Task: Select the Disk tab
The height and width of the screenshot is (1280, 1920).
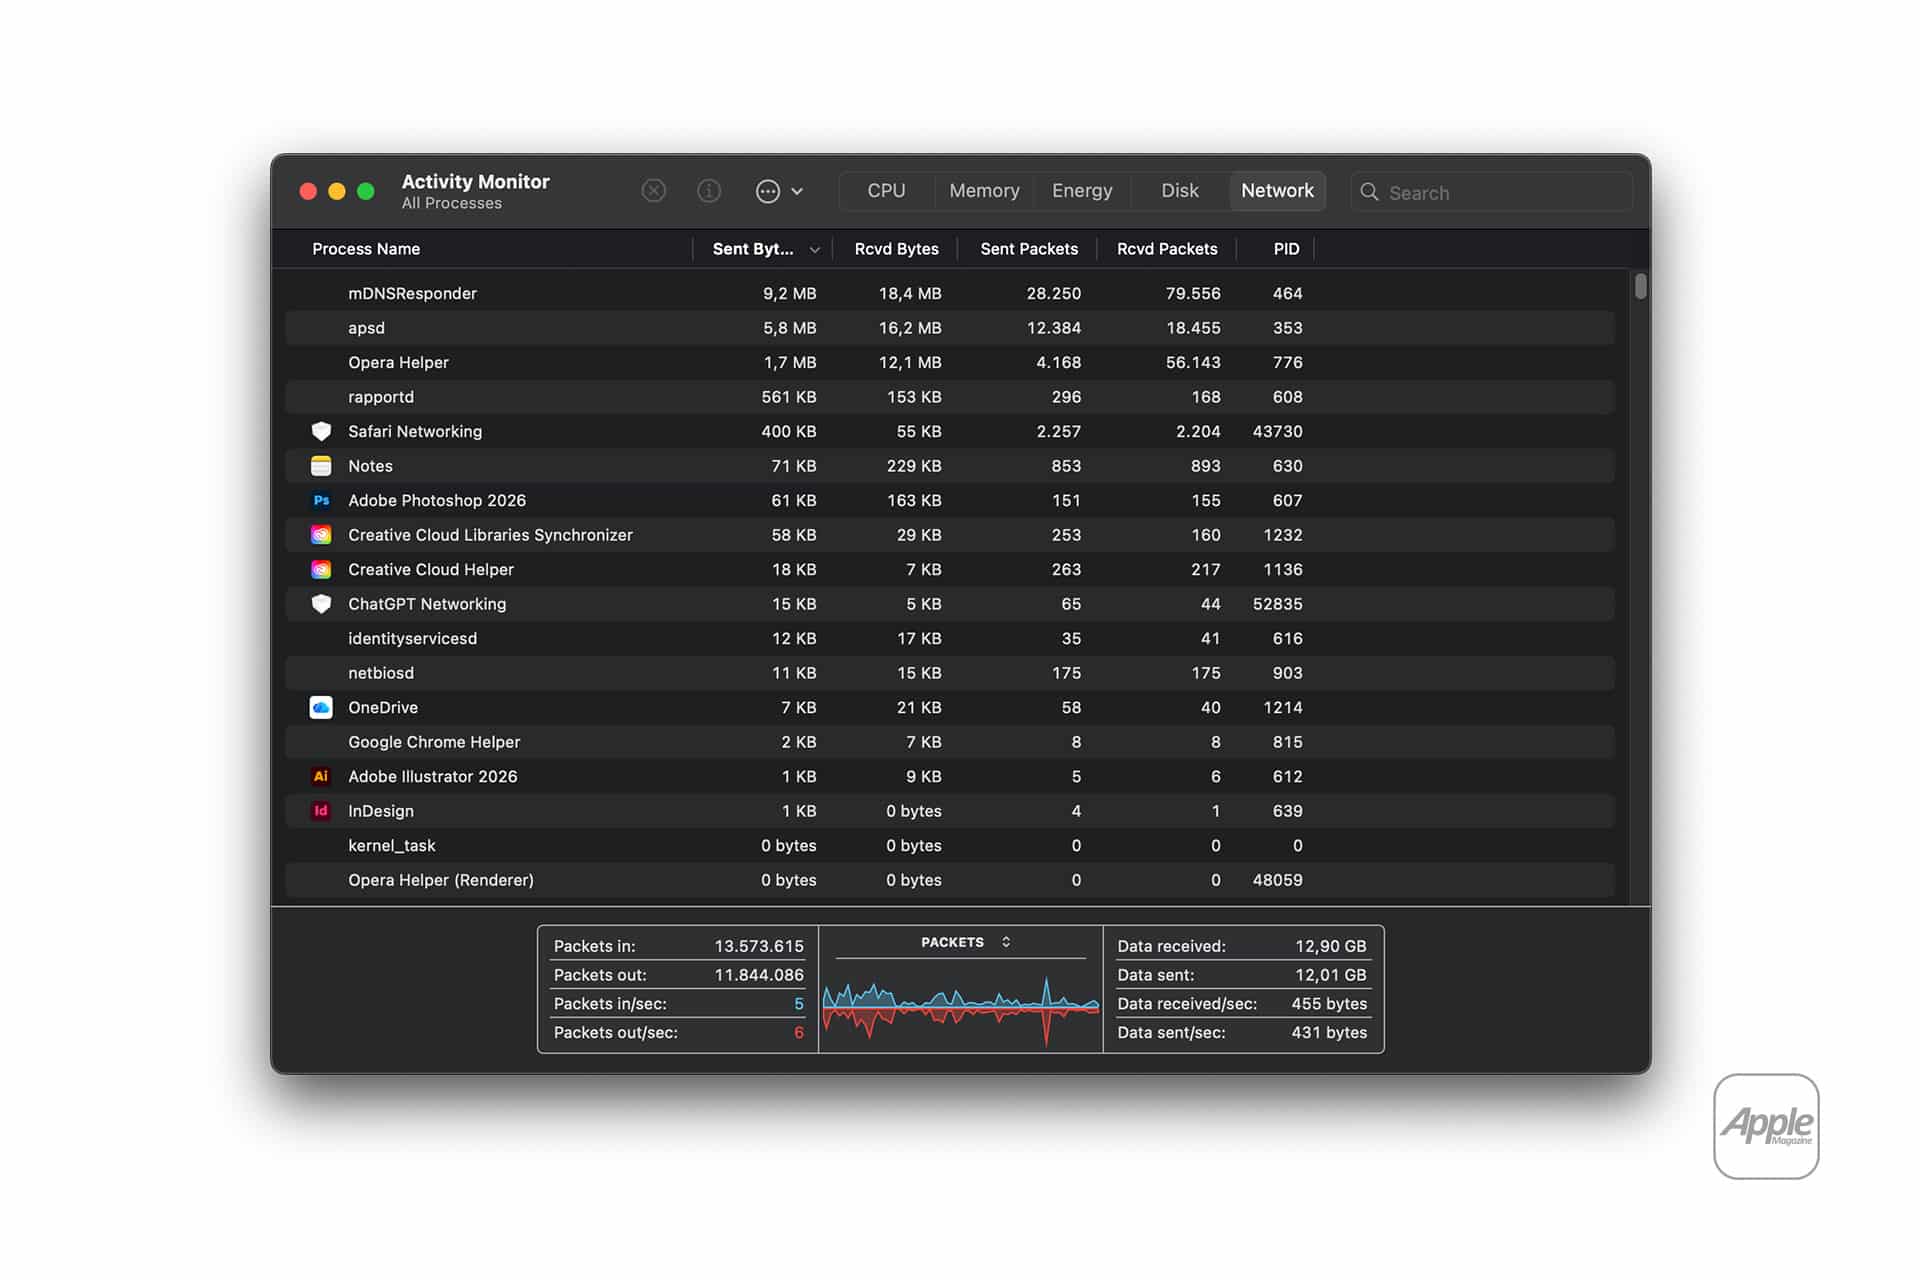Action: point(1180,191)
